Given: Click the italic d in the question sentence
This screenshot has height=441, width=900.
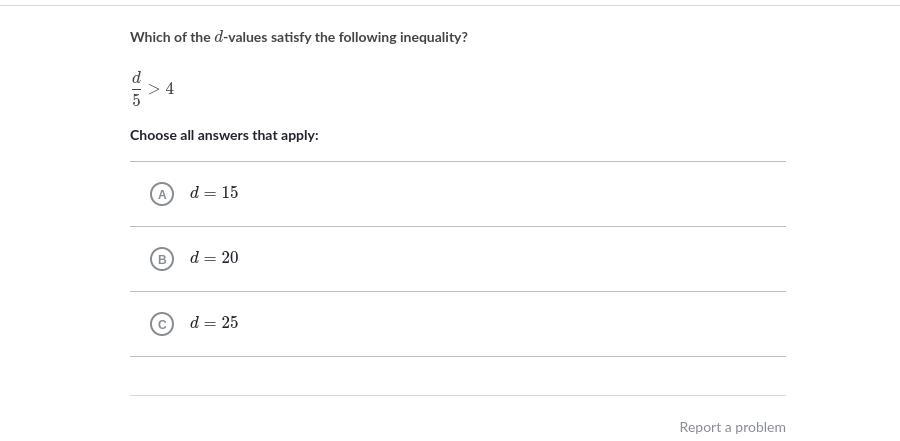Looking at the screenshot, I should pos(219,37).
